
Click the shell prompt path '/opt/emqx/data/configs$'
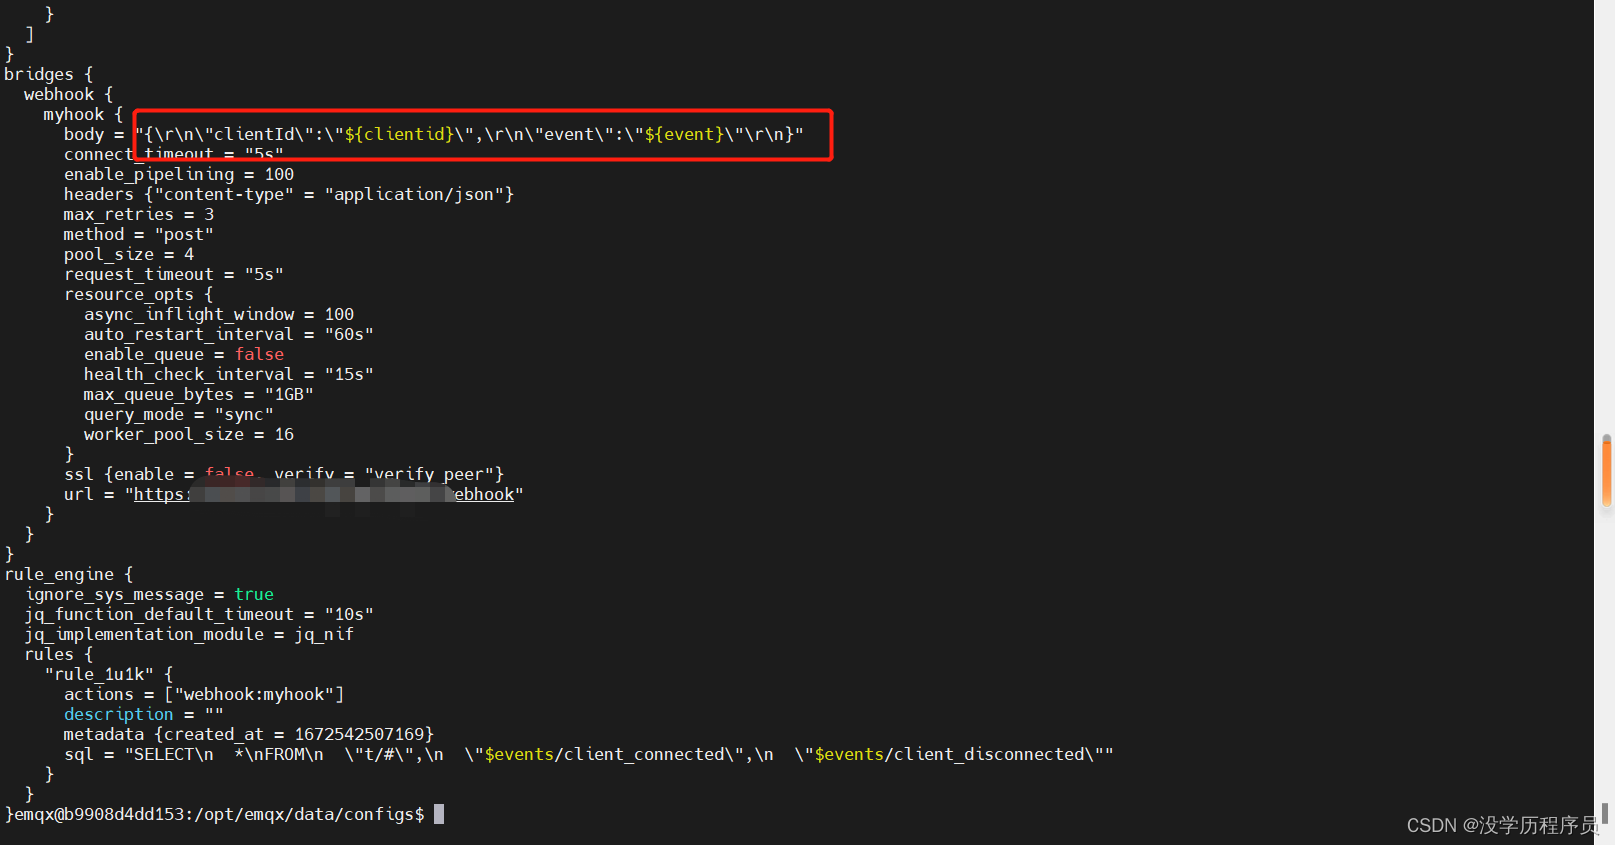[x=309, y=814]
